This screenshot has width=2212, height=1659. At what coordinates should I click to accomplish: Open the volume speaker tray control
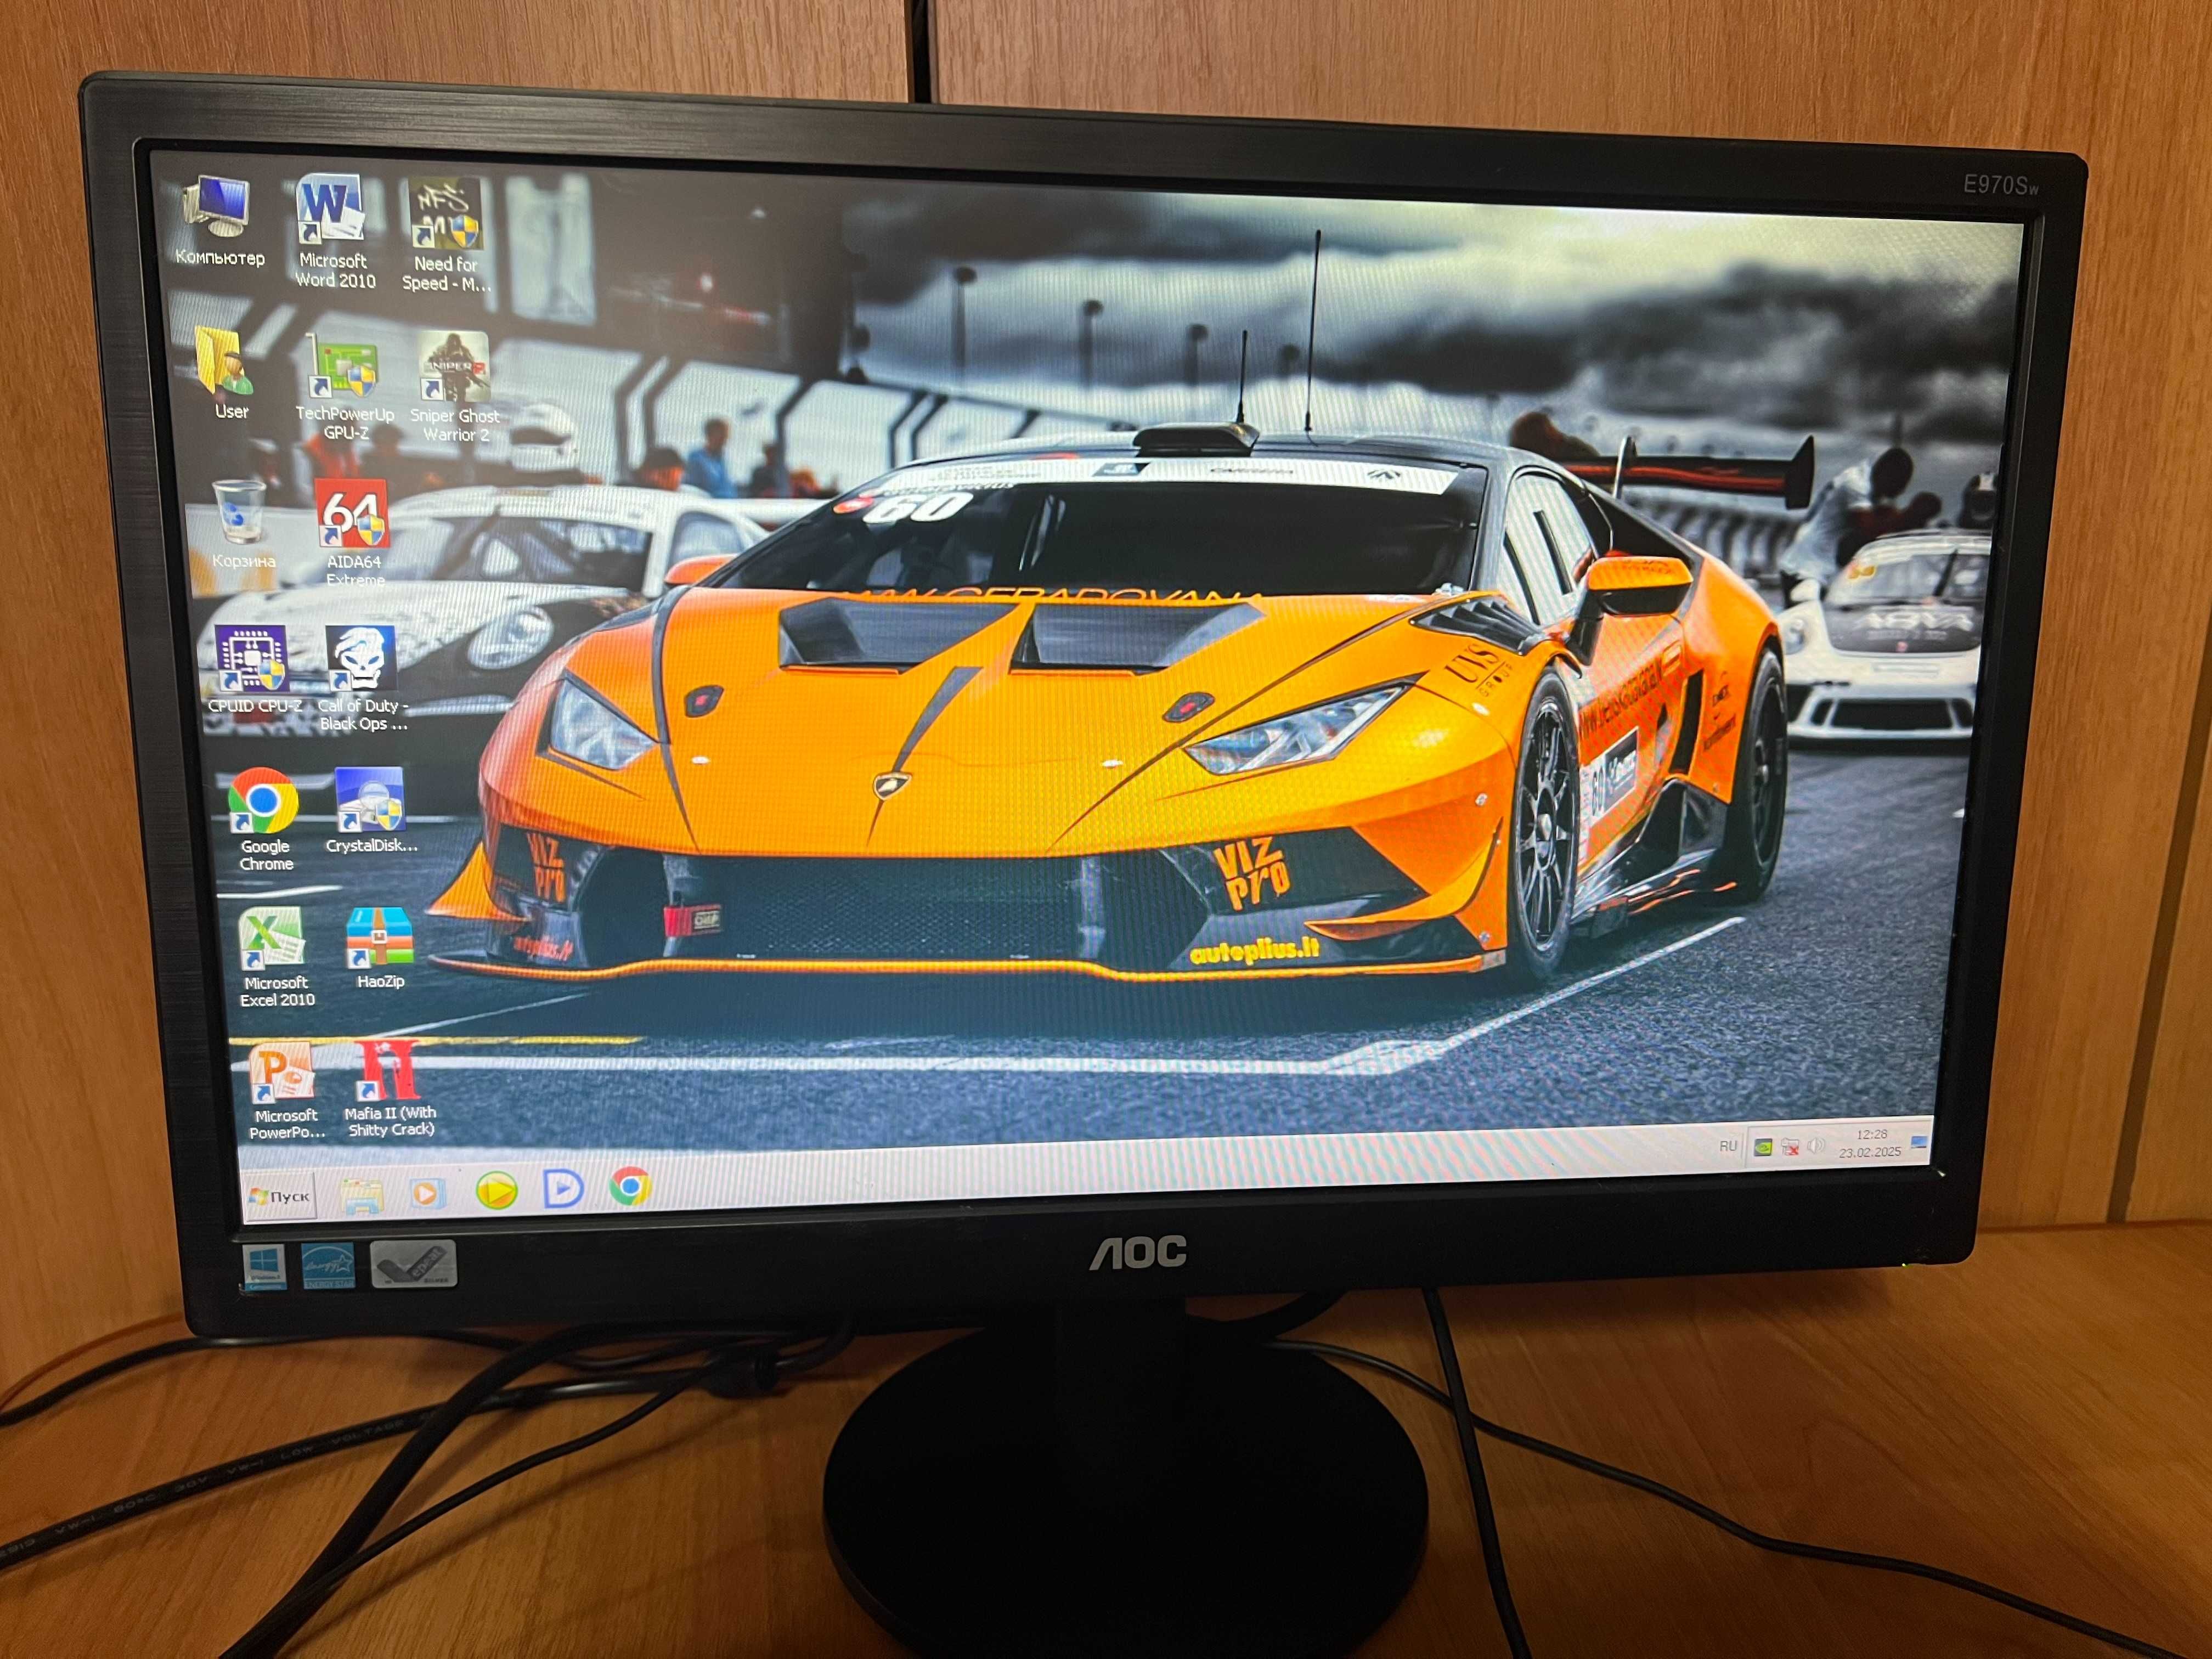[x=1817, y=1146]
